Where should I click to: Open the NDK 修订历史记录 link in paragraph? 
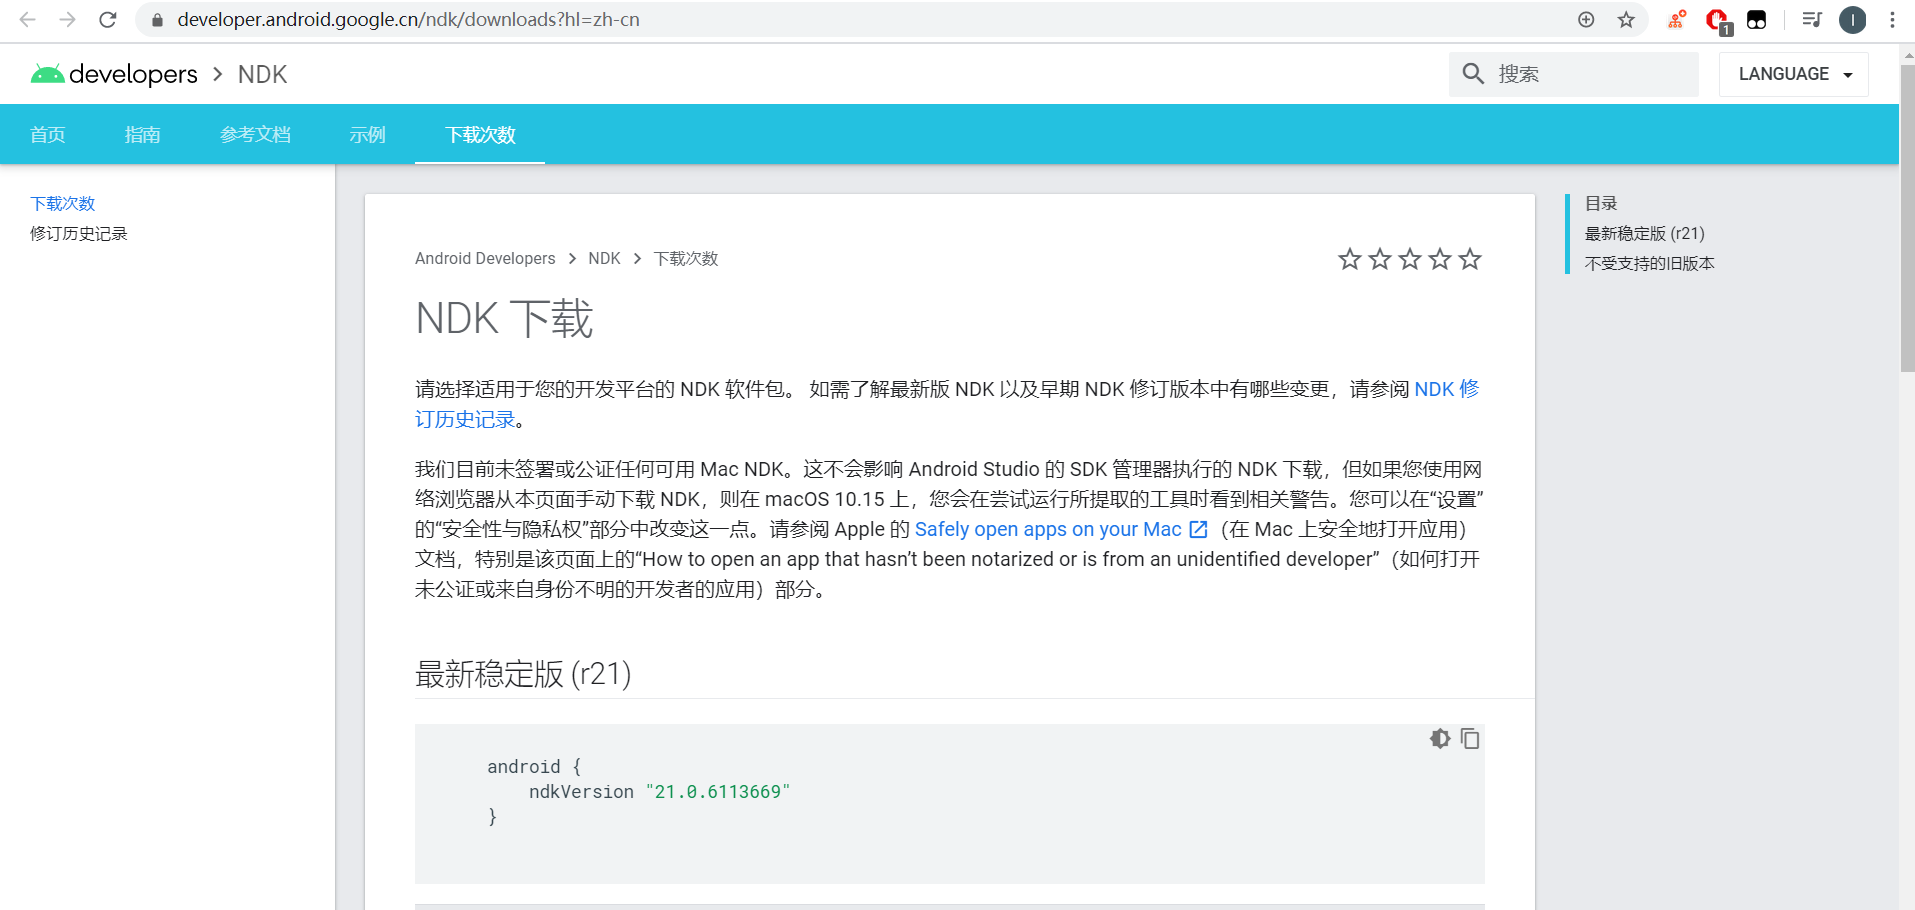coord(1446,389)
